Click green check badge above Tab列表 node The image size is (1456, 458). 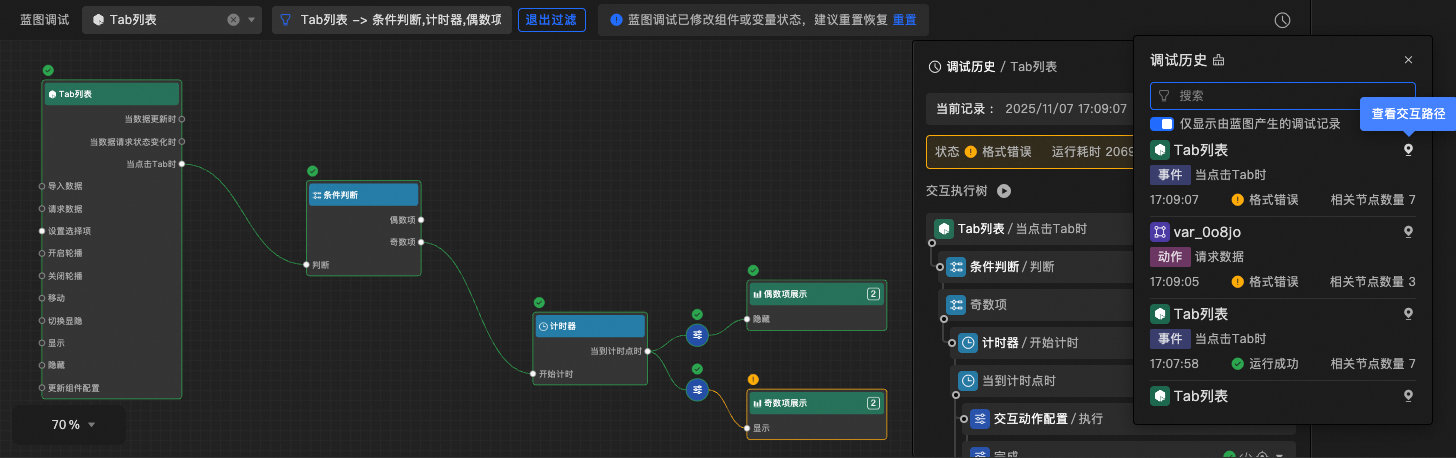pyautogui.click(x=48, y=70)
